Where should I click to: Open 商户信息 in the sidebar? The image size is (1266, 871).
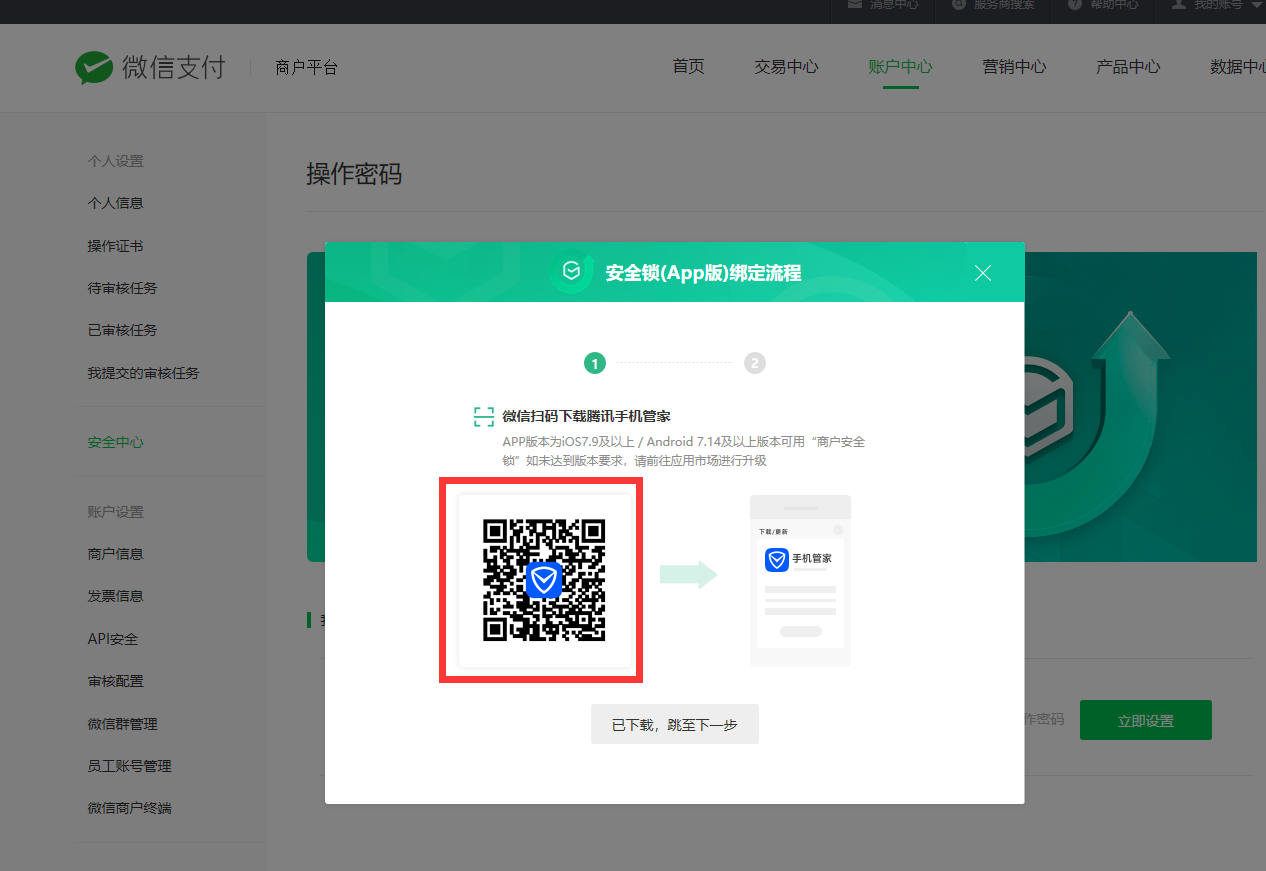click(115, 554)
